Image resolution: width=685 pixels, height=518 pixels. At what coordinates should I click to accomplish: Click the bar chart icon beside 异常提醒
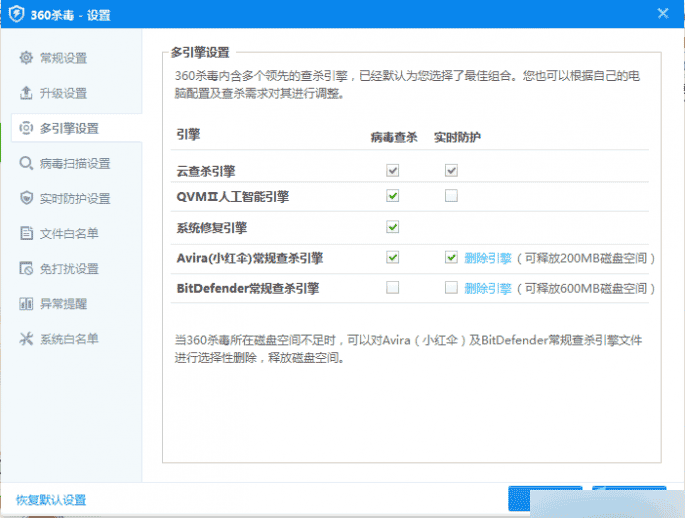26,303
